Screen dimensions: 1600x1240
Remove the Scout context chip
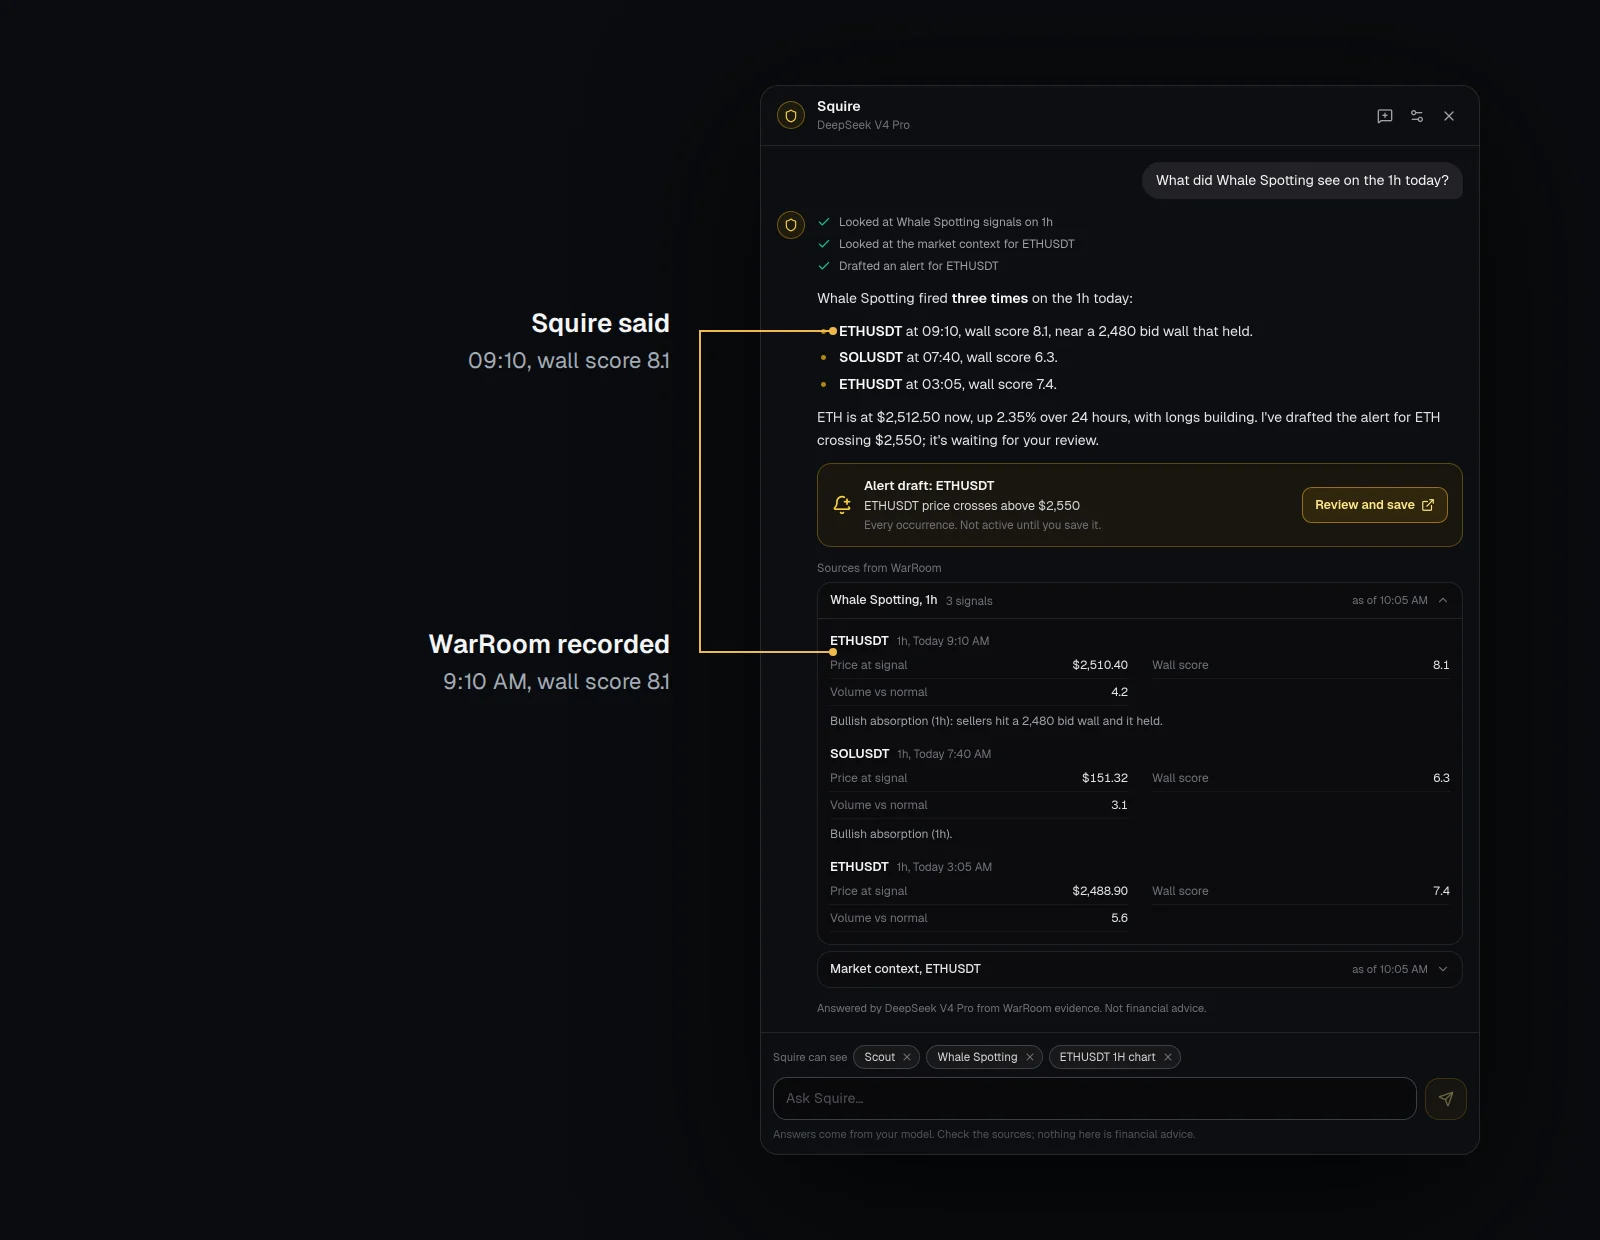click(x=907, y=1057)
